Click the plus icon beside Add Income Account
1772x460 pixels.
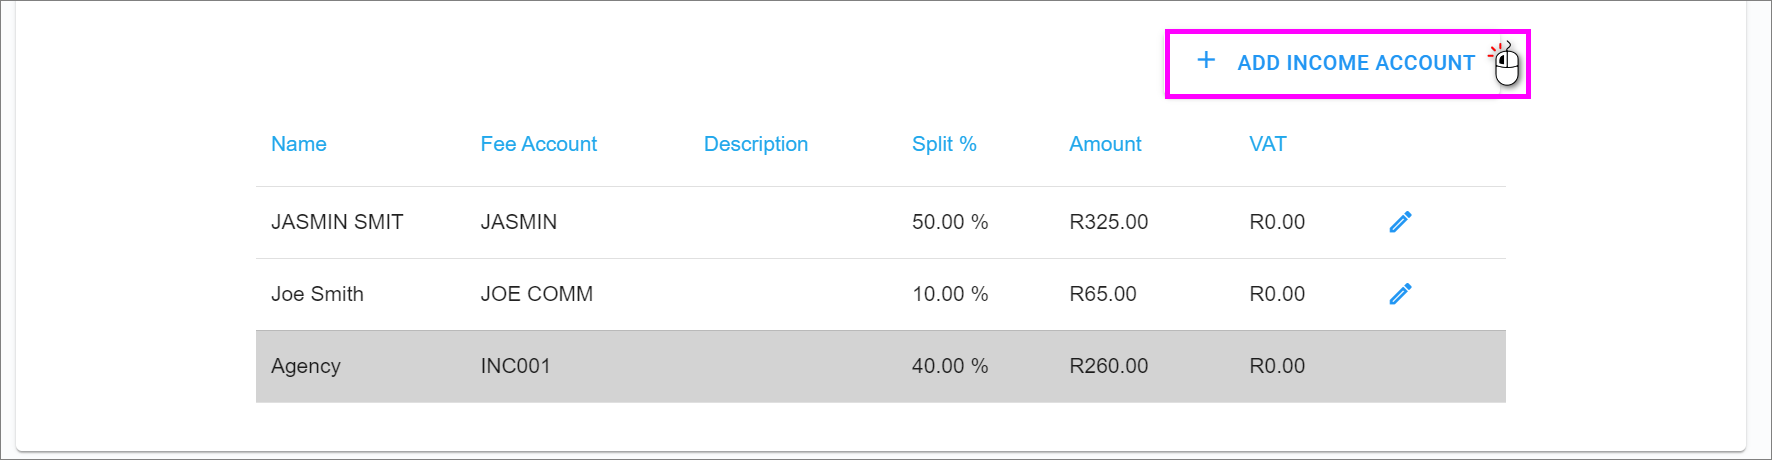click(x=1206, y=61)
